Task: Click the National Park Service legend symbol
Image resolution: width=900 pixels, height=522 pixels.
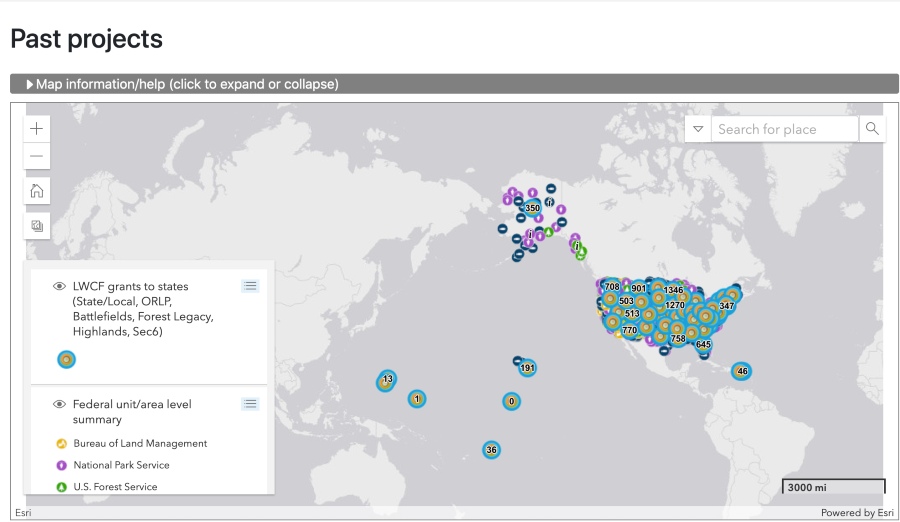Action: (x=61, y=465)
